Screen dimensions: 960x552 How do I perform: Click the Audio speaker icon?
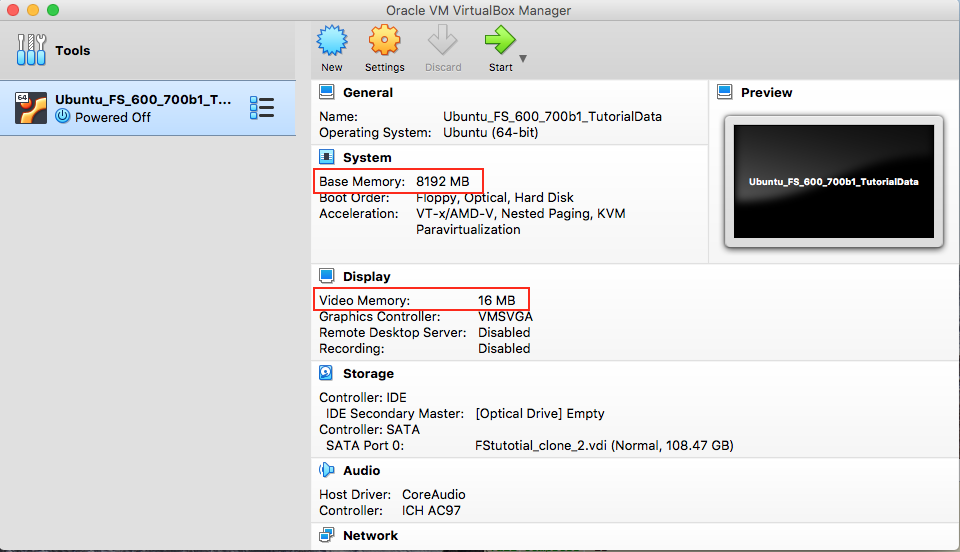click(x=327, y=470)
